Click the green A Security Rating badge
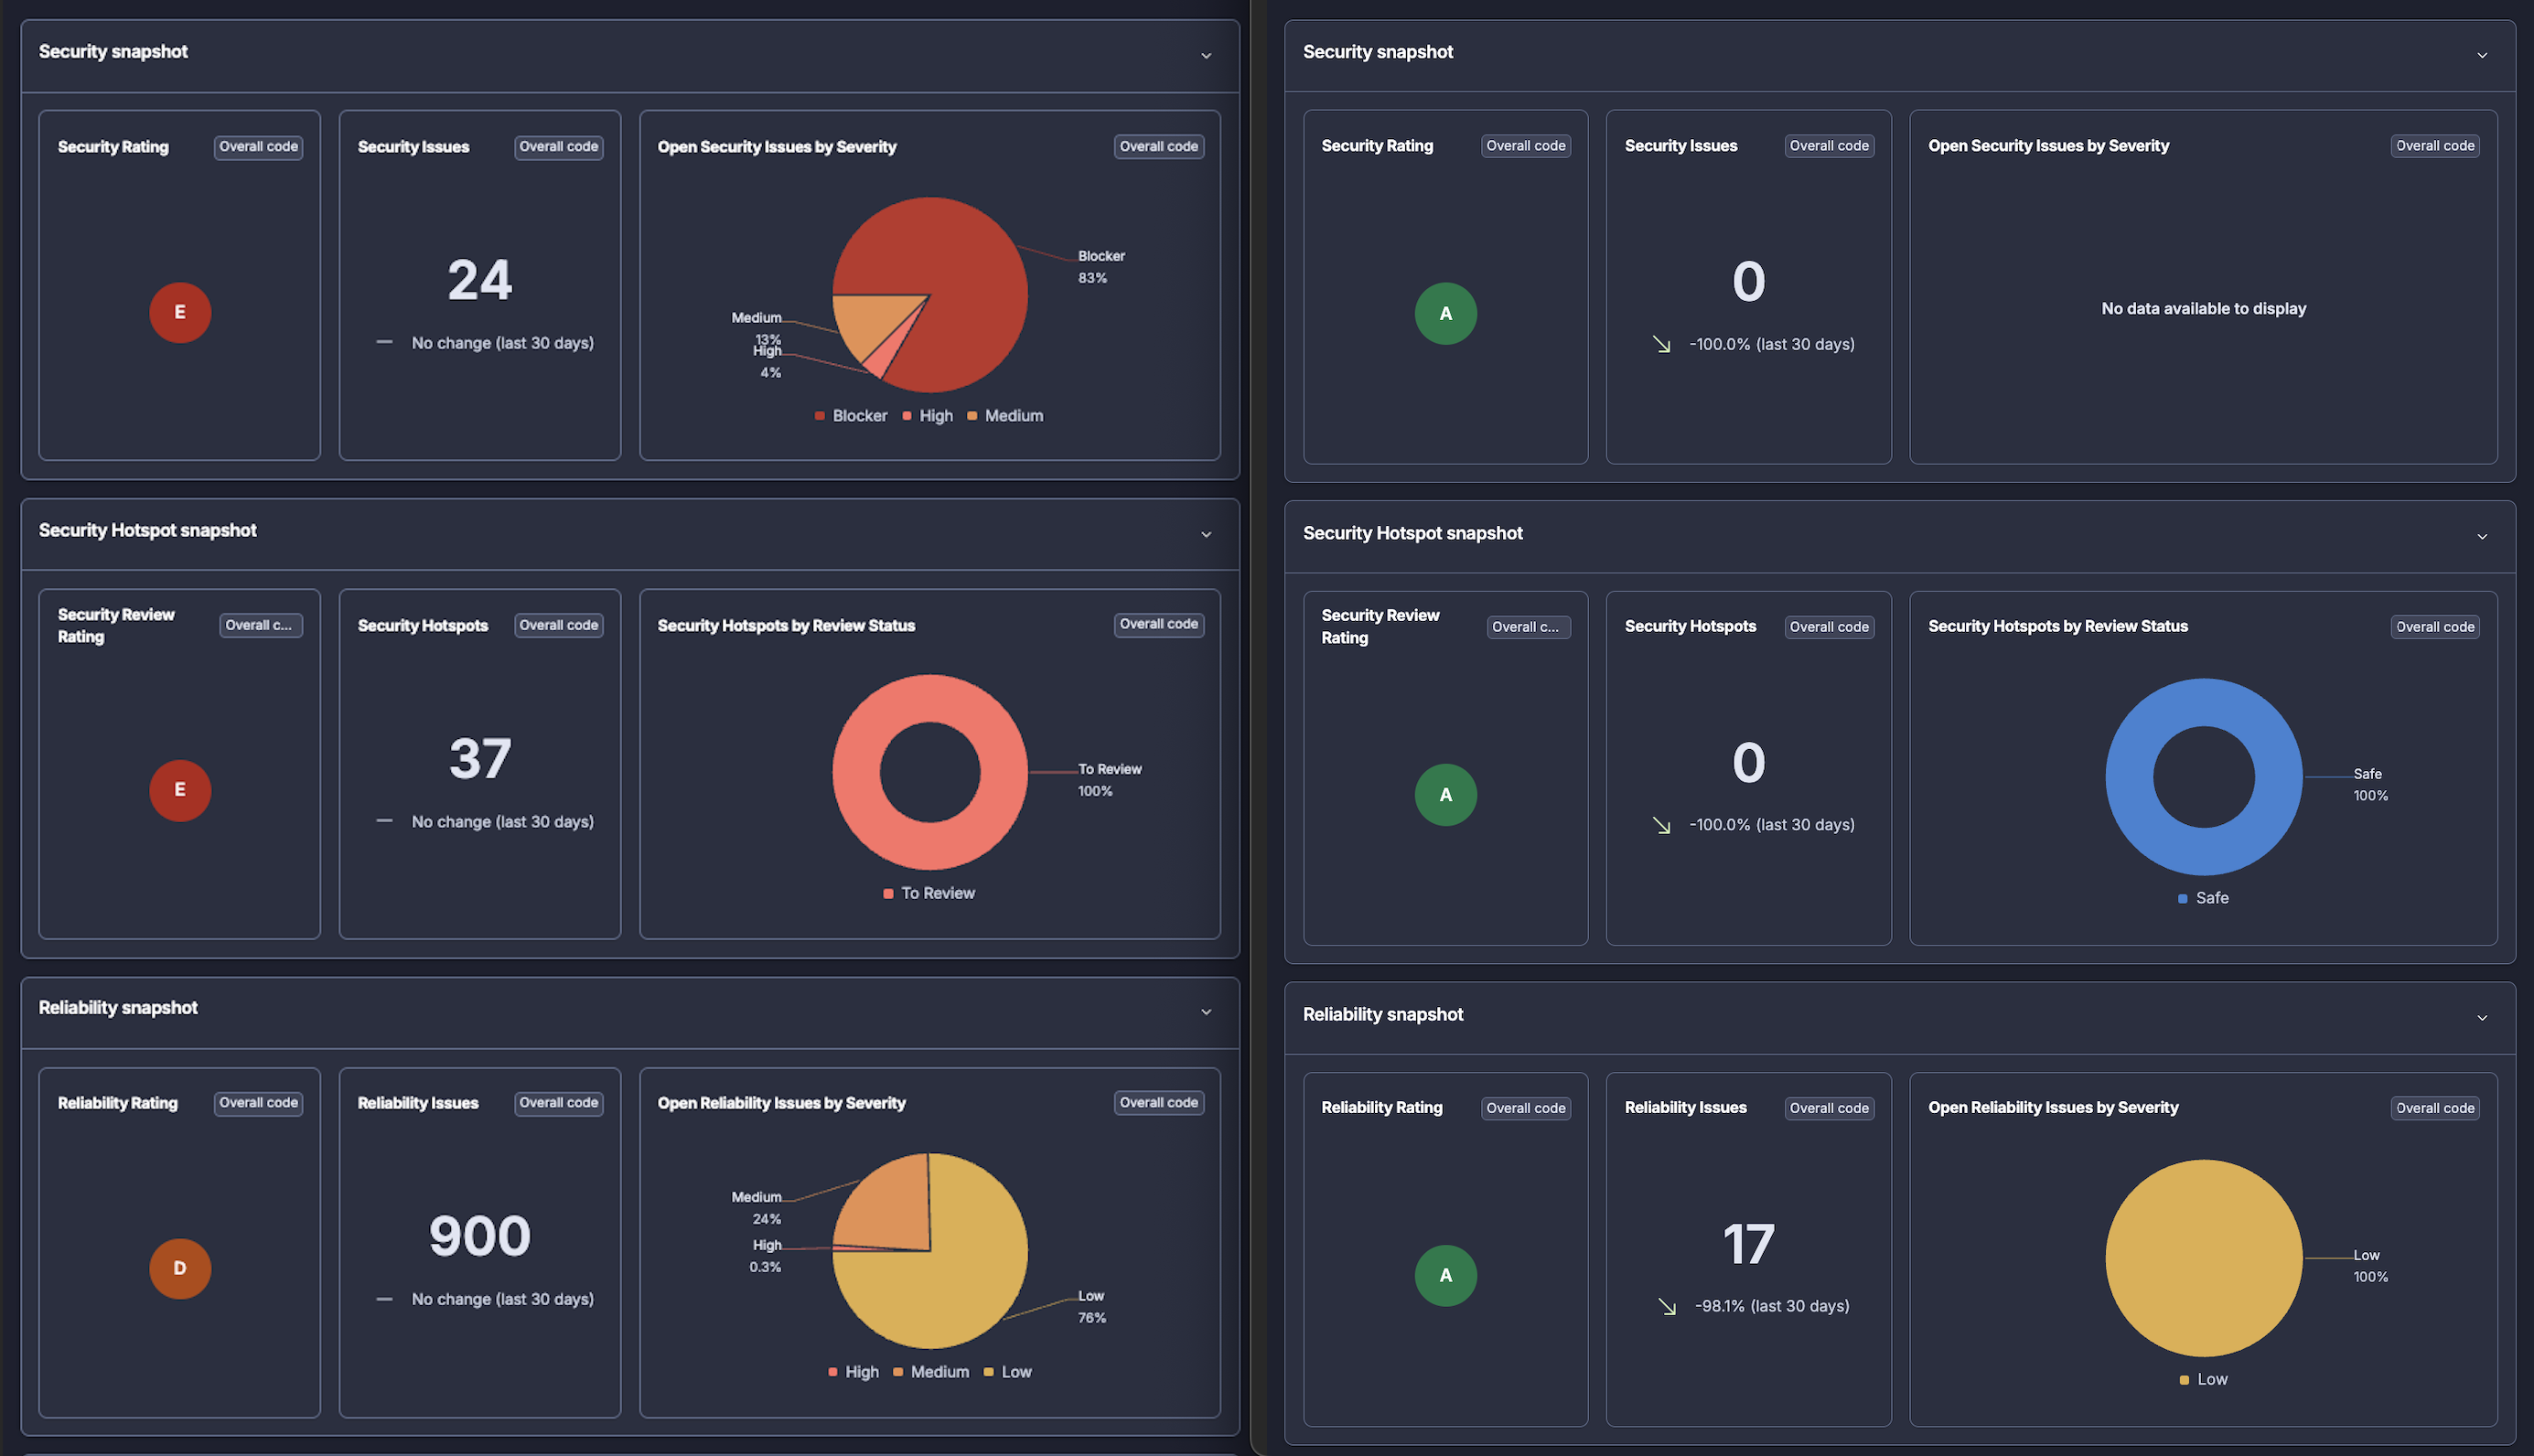 pyautogui.click(x=1445, y=314)
